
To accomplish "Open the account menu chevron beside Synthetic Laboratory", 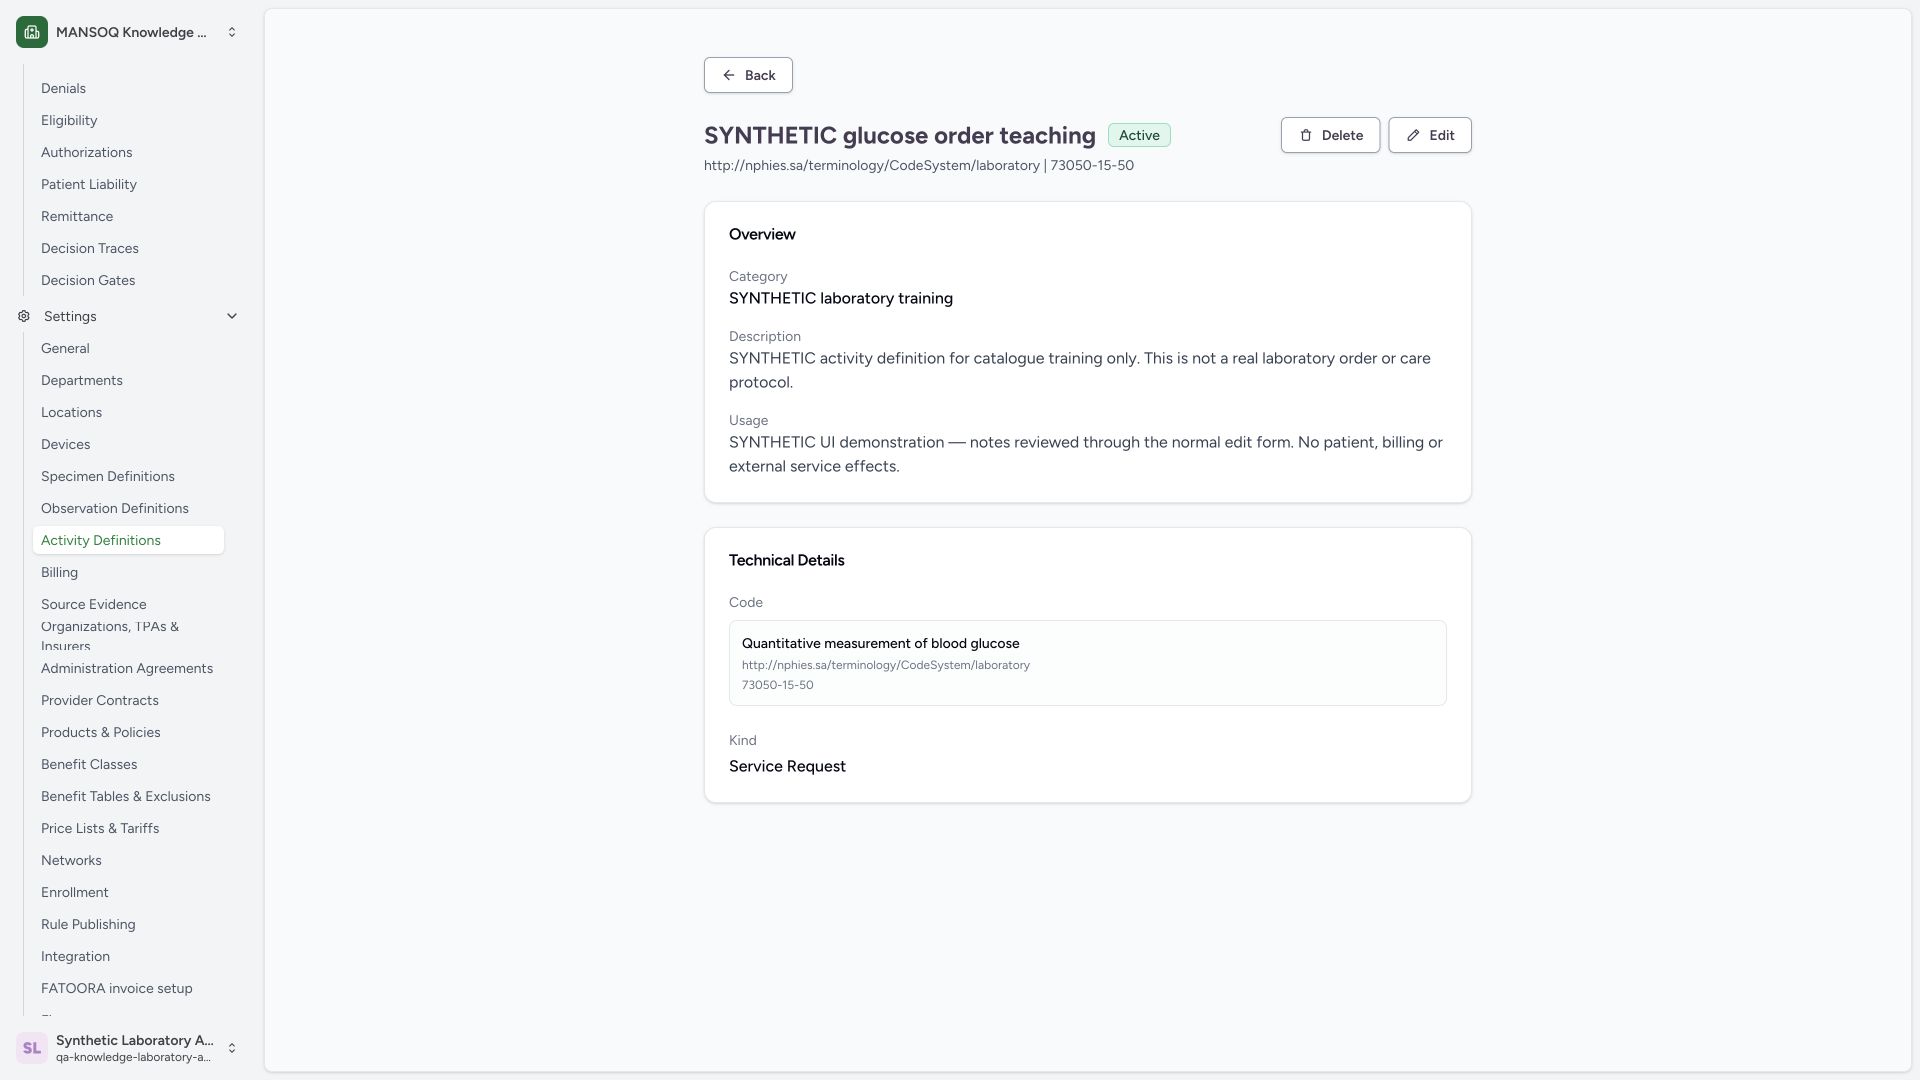I will [x=232, y=1048].
